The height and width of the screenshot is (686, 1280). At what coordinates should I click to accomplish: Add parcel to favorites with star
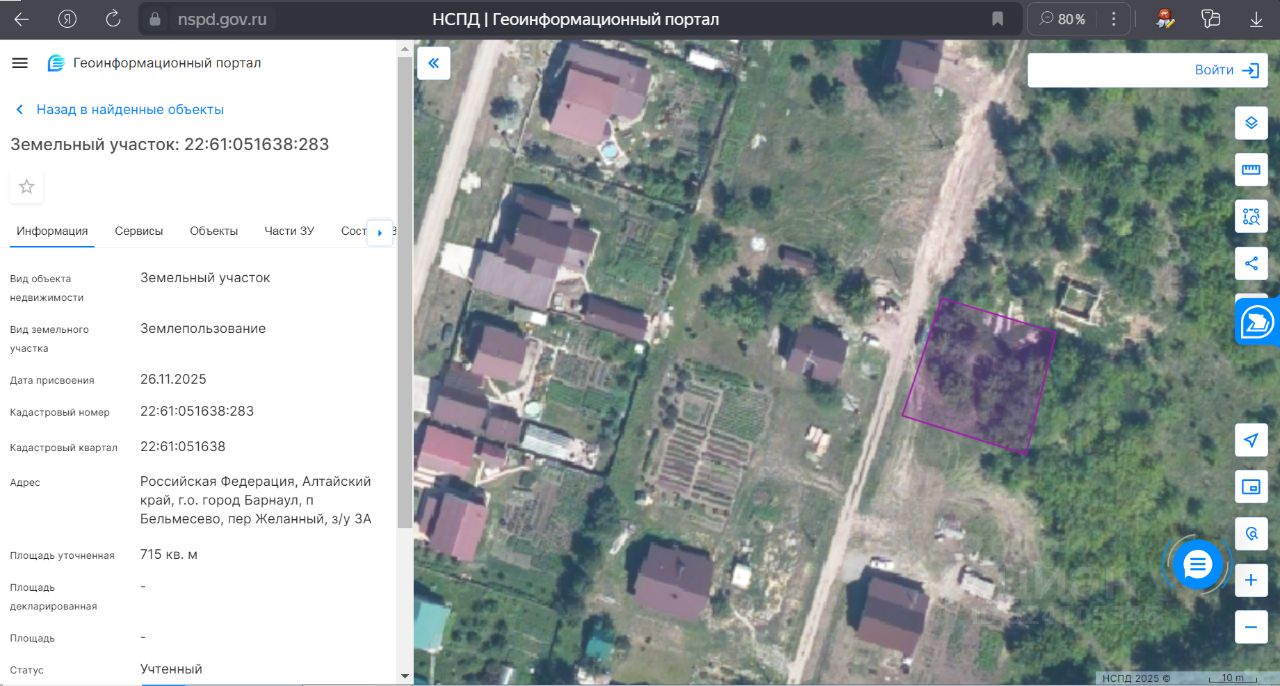(27, 187)
